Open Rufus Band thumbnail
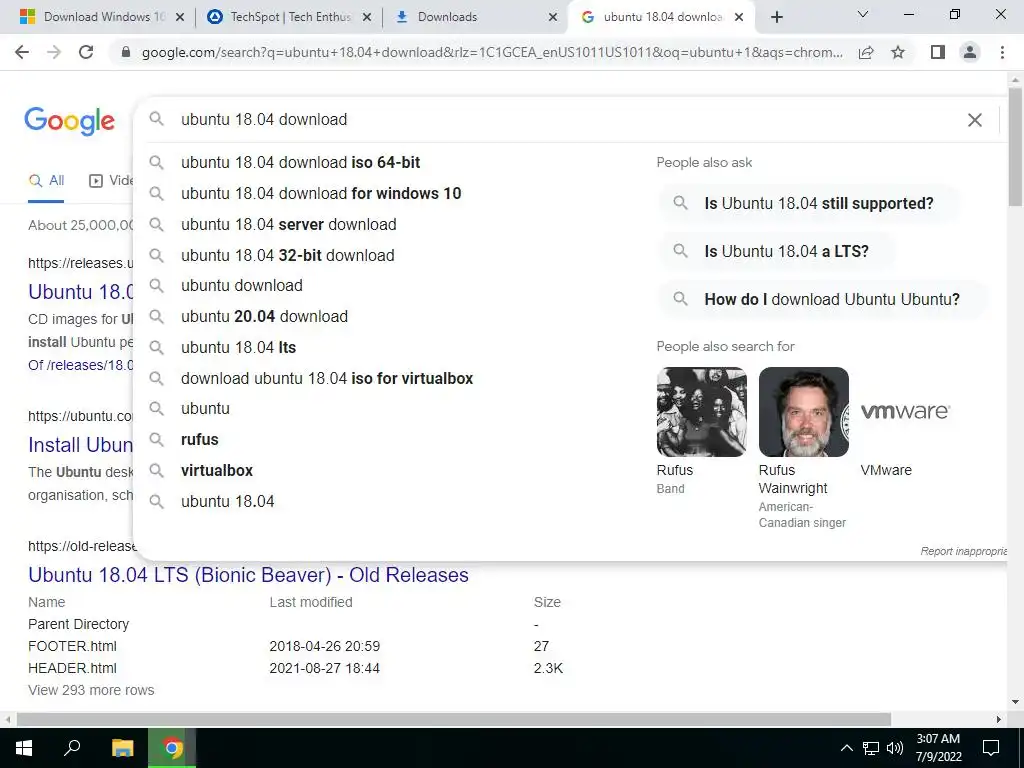The image size is (1024, 768). tap(701, 412)
